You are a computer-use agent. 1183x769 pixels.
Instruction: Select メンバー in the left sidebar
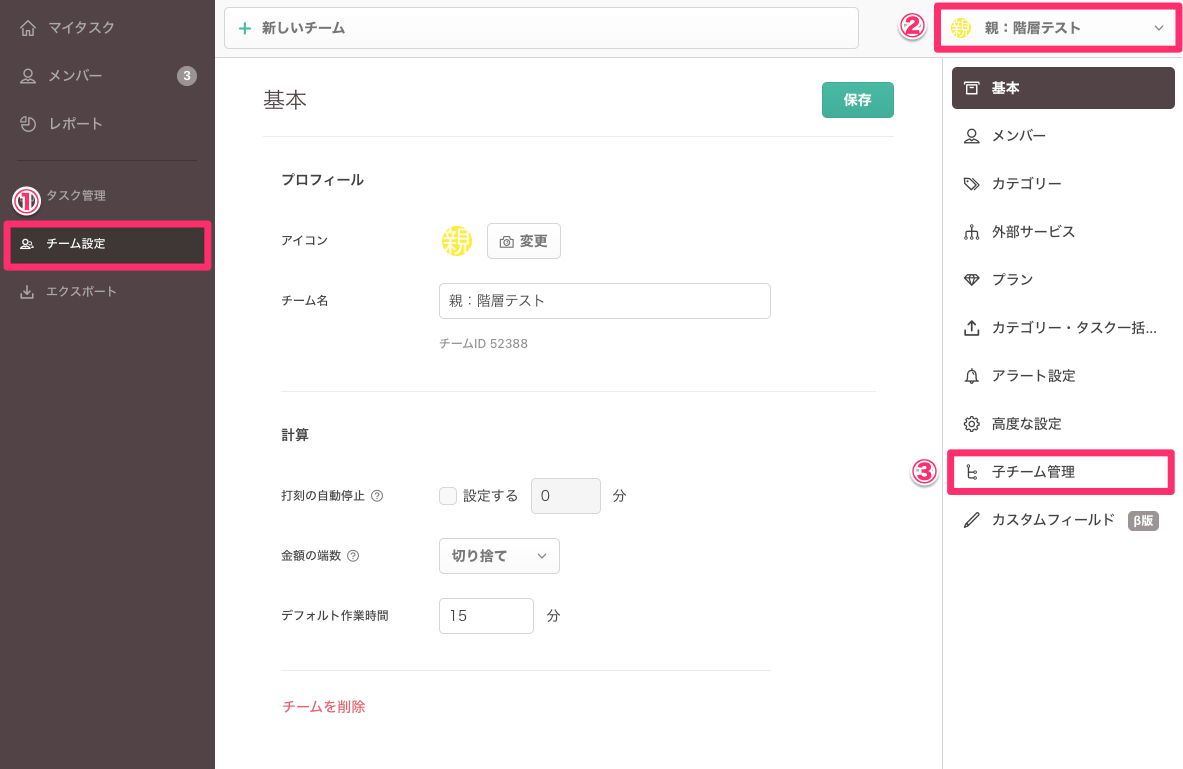[75, 76]
